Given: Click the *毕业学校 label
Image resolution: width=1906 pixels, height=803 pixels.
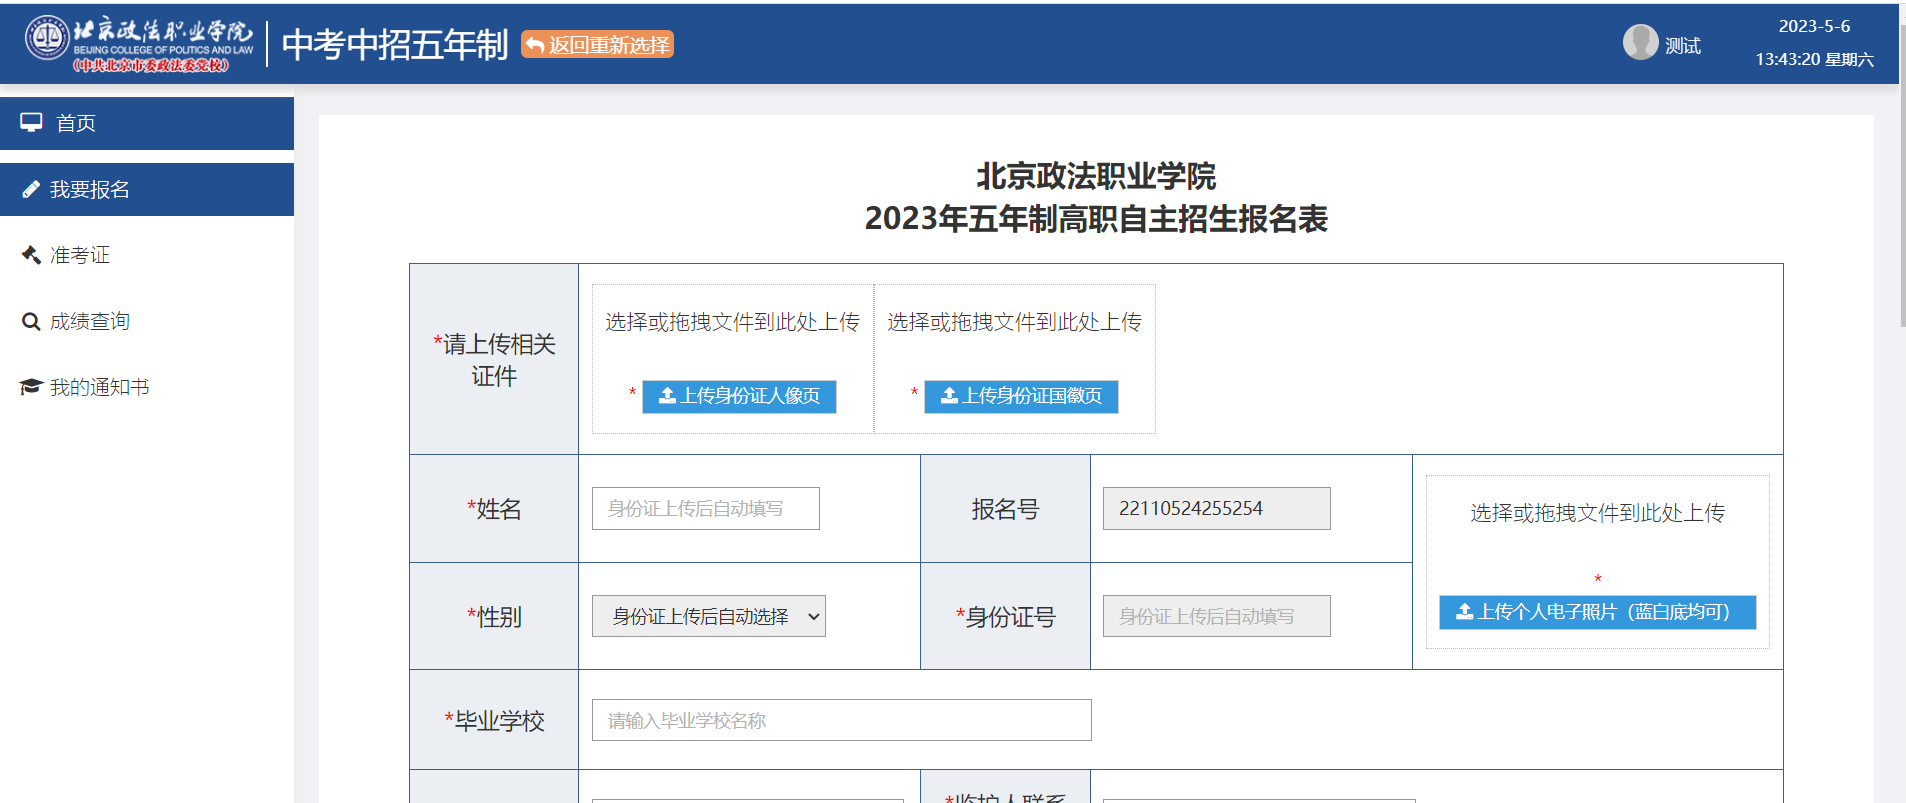Looking at the screenshot, I should (x=494, y=720).
